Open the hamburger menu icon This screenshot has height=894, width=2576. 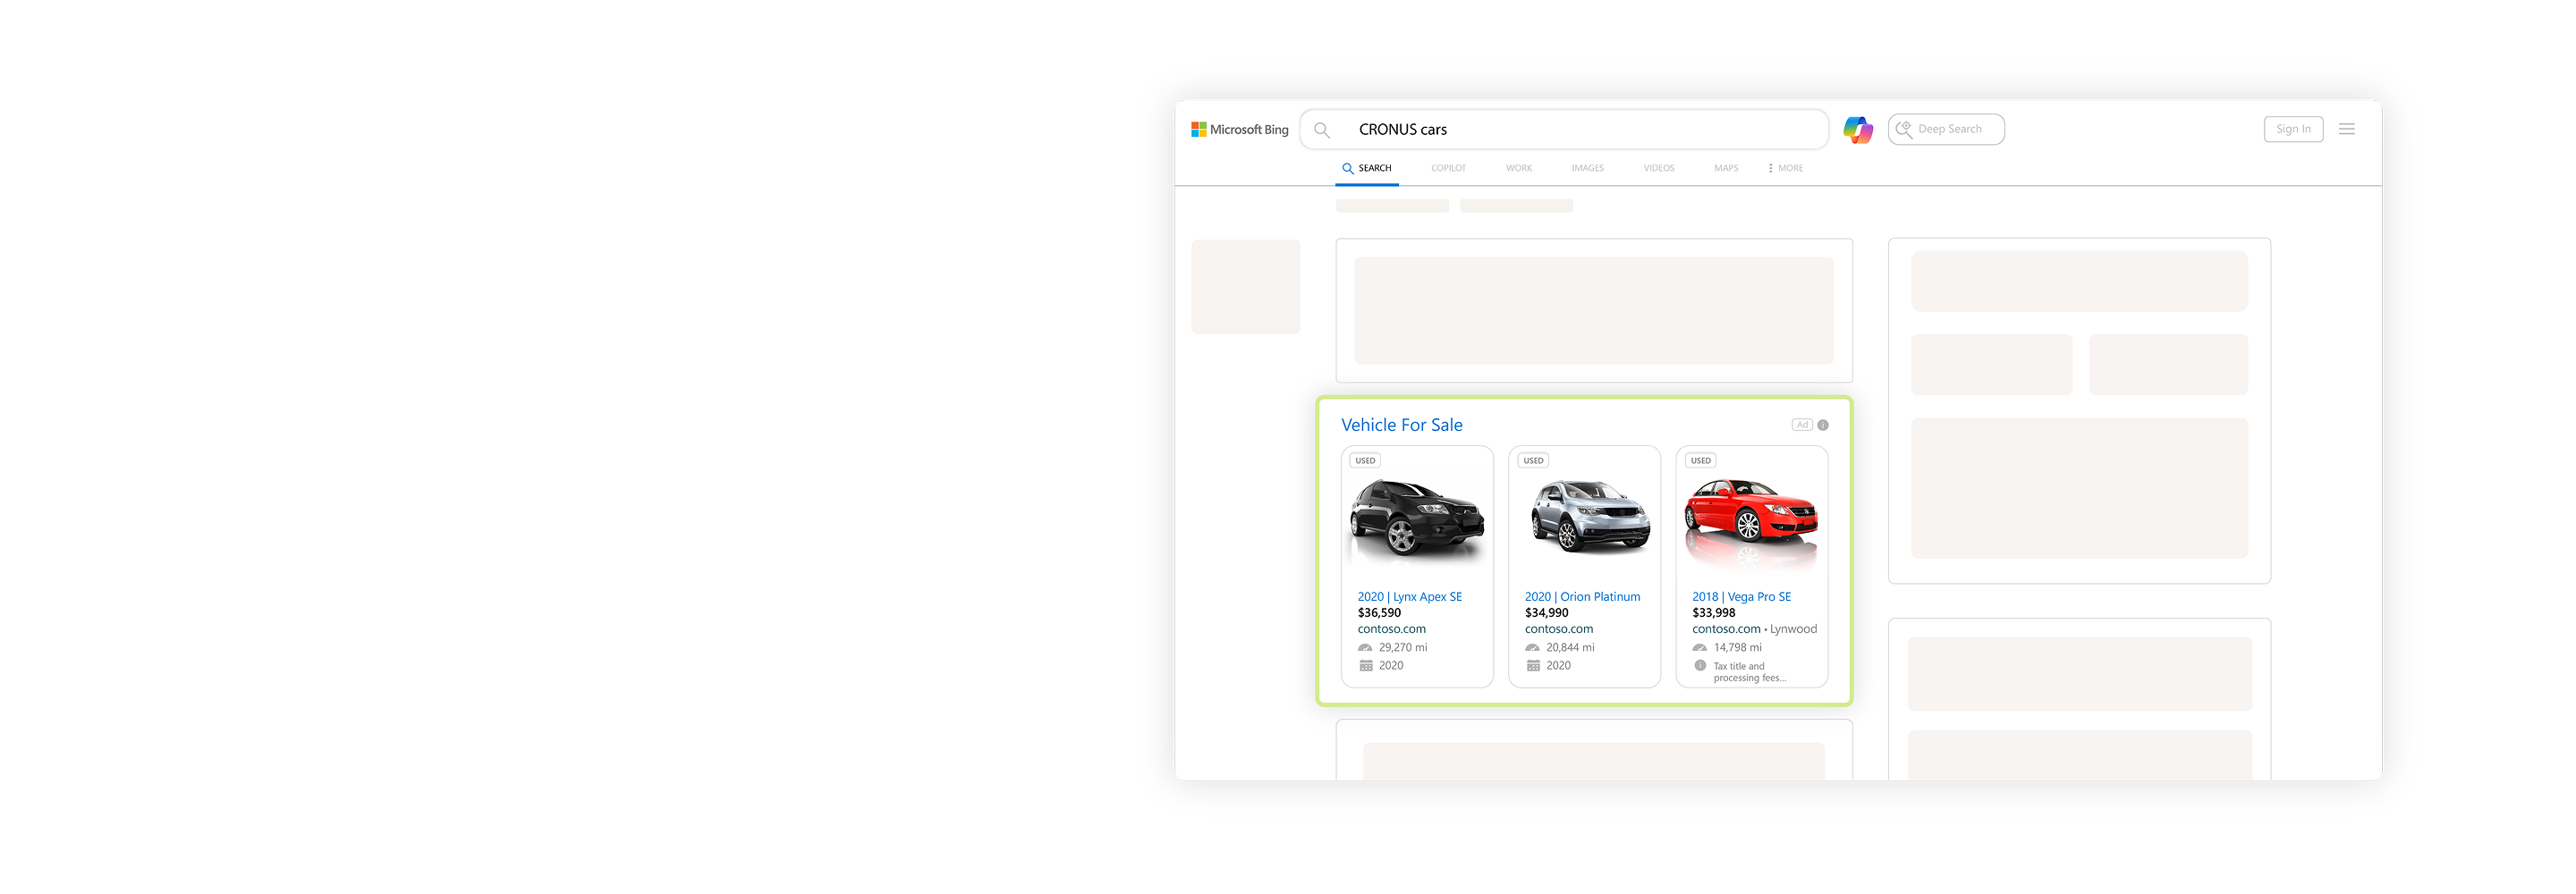(2346, 129)
